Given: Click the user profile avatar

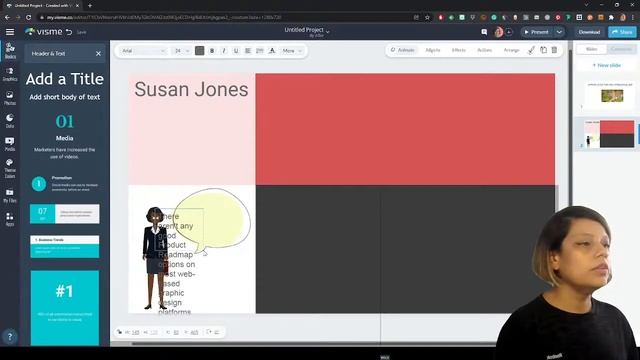Looking at the screenshot, I should (x=498, y=32).
